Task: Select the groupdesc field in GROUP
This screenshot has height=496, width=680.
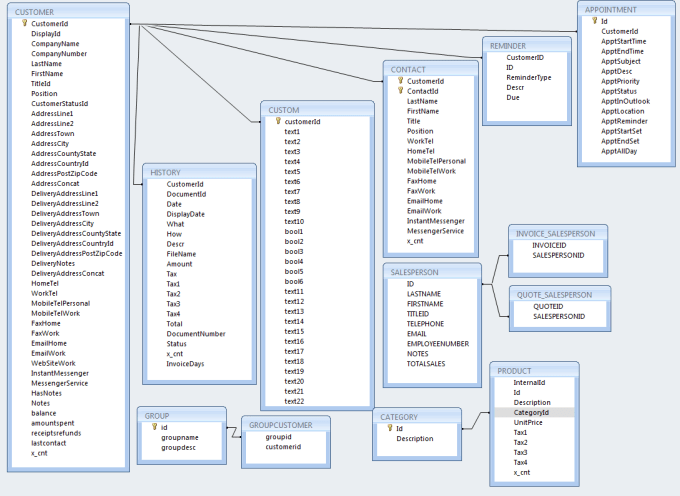Action: click(x=178, y=447)
